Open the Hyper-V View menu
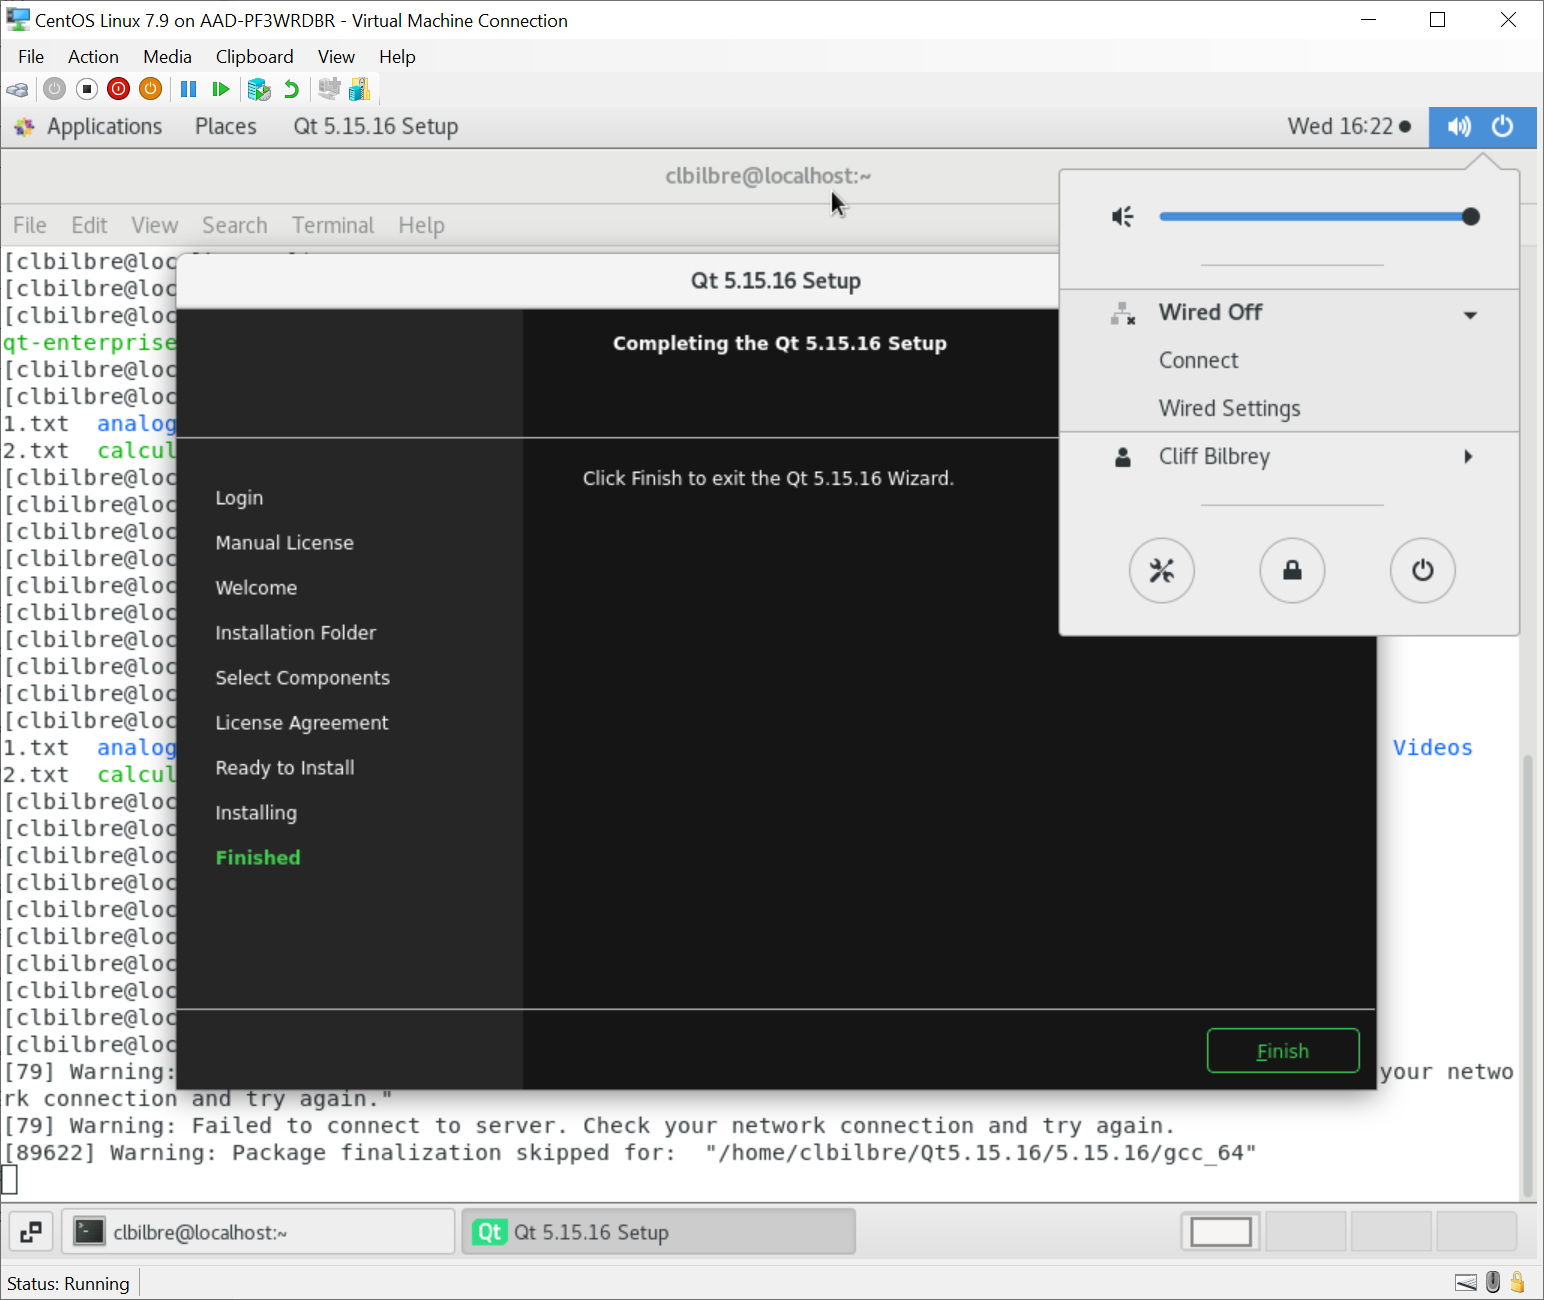Image resolution: width=1544 pixels, height=1300 pixels. (336, 57)
